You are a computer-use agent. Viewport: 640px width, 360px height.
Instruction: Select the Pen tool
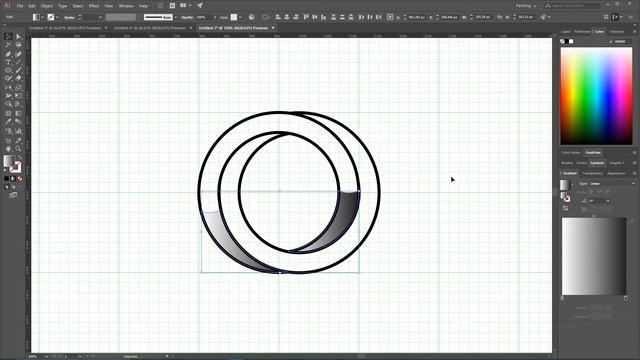click(8, 54)
